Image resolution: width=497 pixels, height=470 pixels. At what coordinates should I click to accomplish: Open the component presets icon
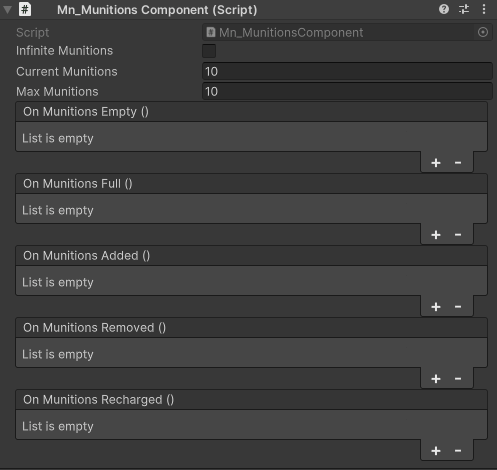tap(464, 9)
